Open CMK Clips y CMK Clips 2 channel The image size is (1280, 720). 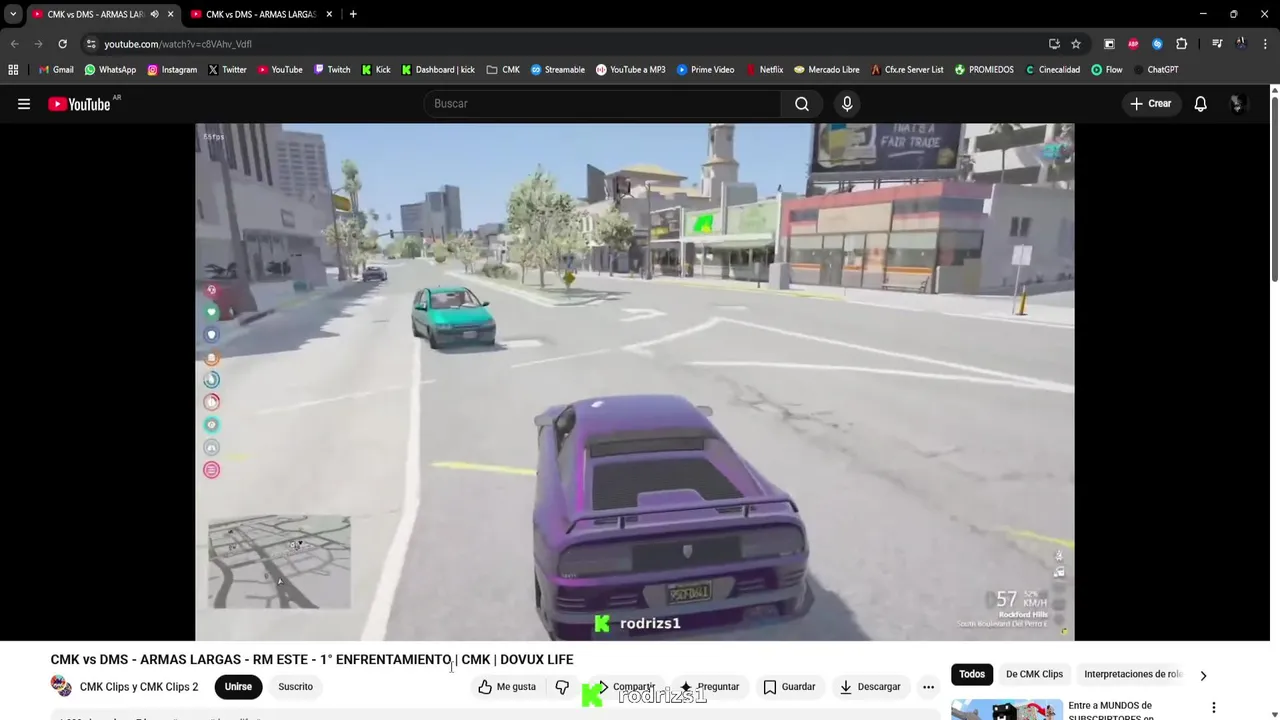click(139, 687)
